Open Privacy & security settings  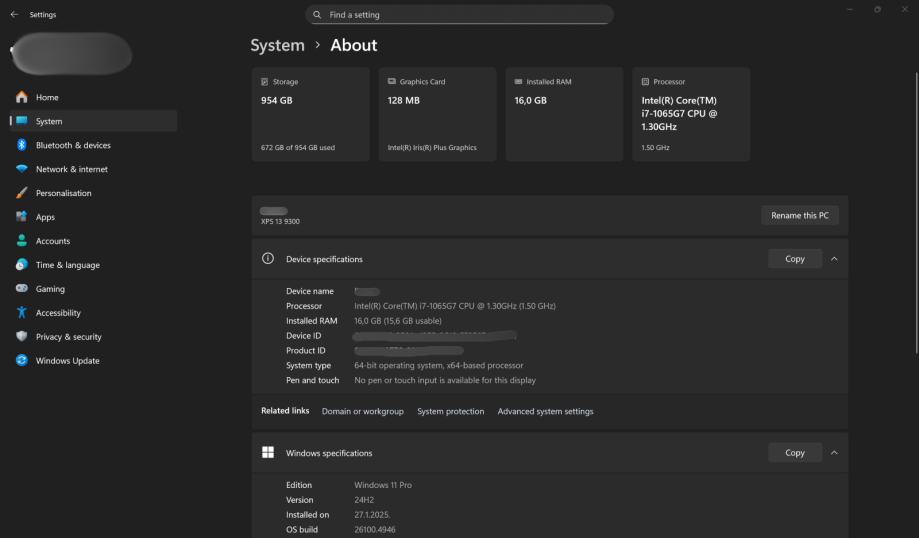point(68,337)
